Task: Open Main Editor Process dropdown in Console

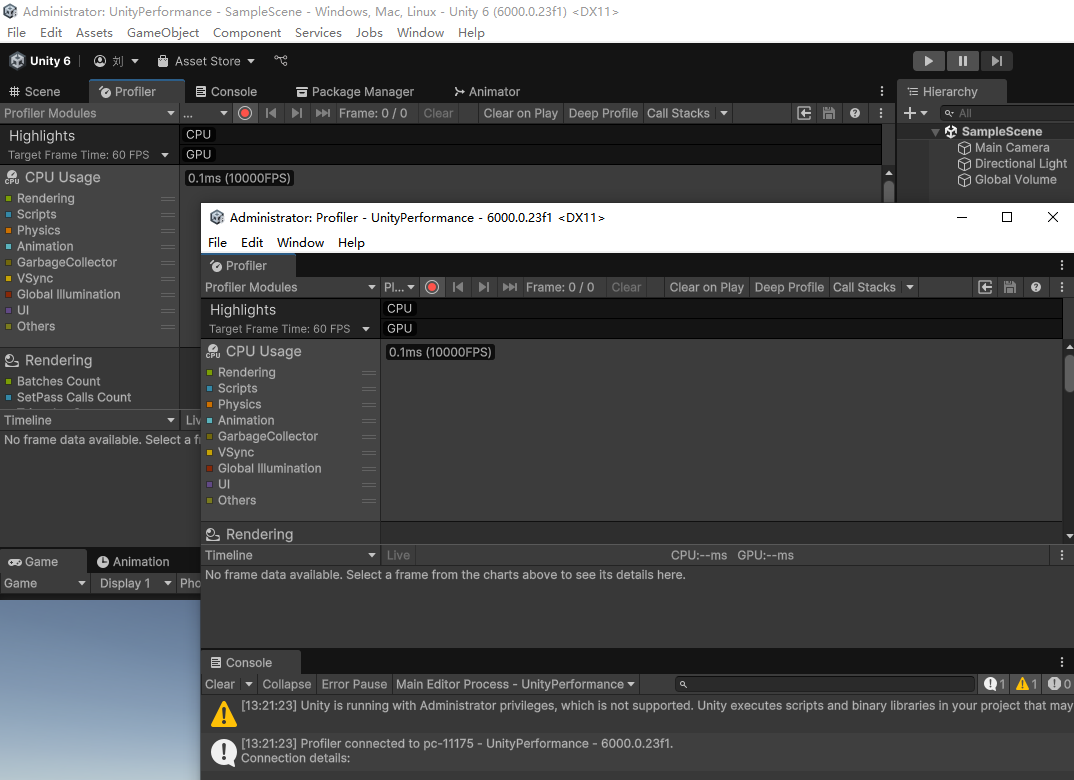Action: pyautogui.click(x=515, y=684)
